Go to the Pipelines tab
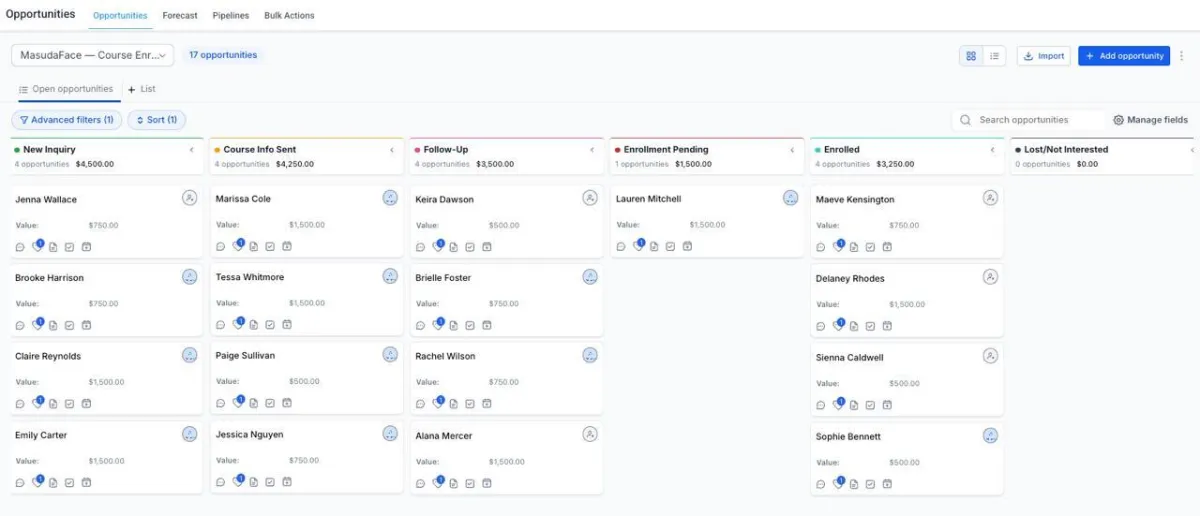This screenshot has height=516, width=1200. coord(231,16)
